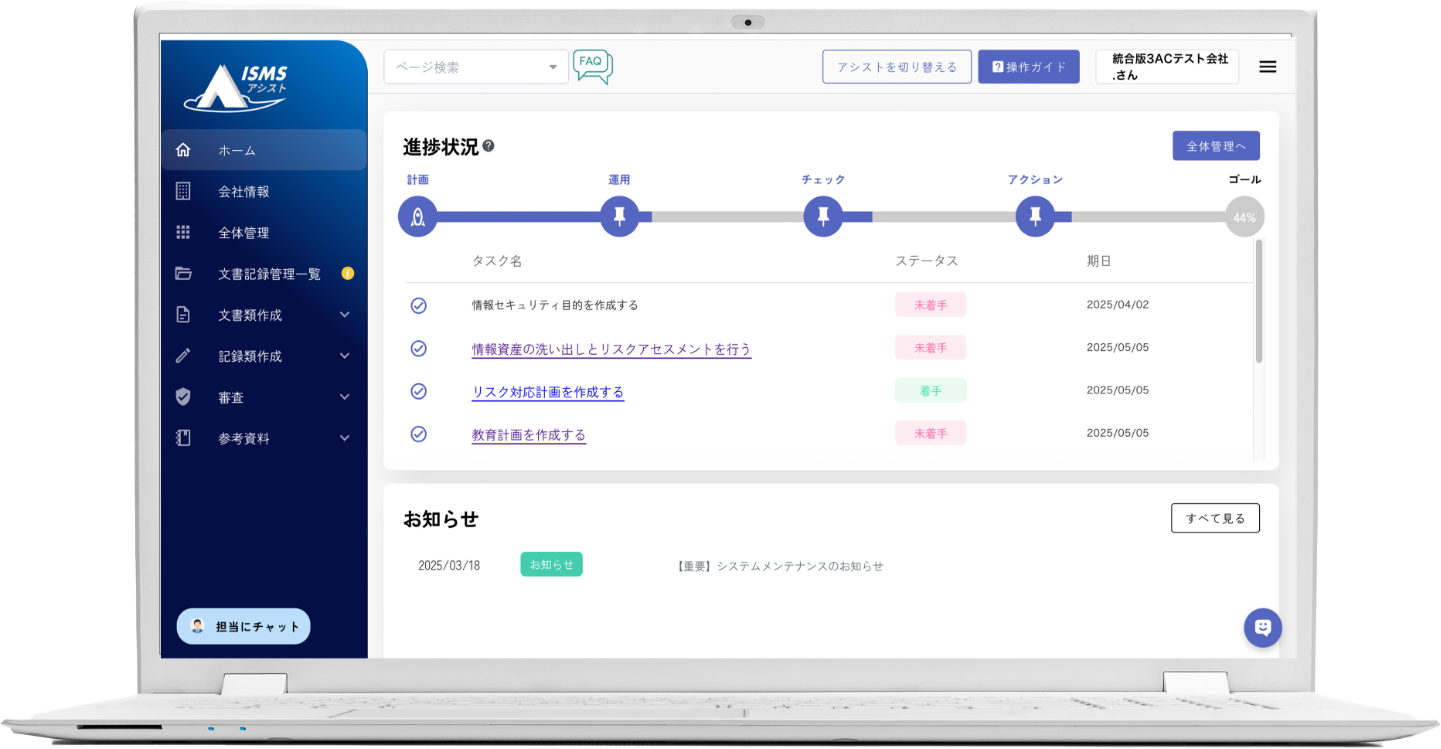Toggle check circle for 情報資産の洗い出しとリスクアセスメントを行う
1441x749 pixels.
tap(419, 349)
